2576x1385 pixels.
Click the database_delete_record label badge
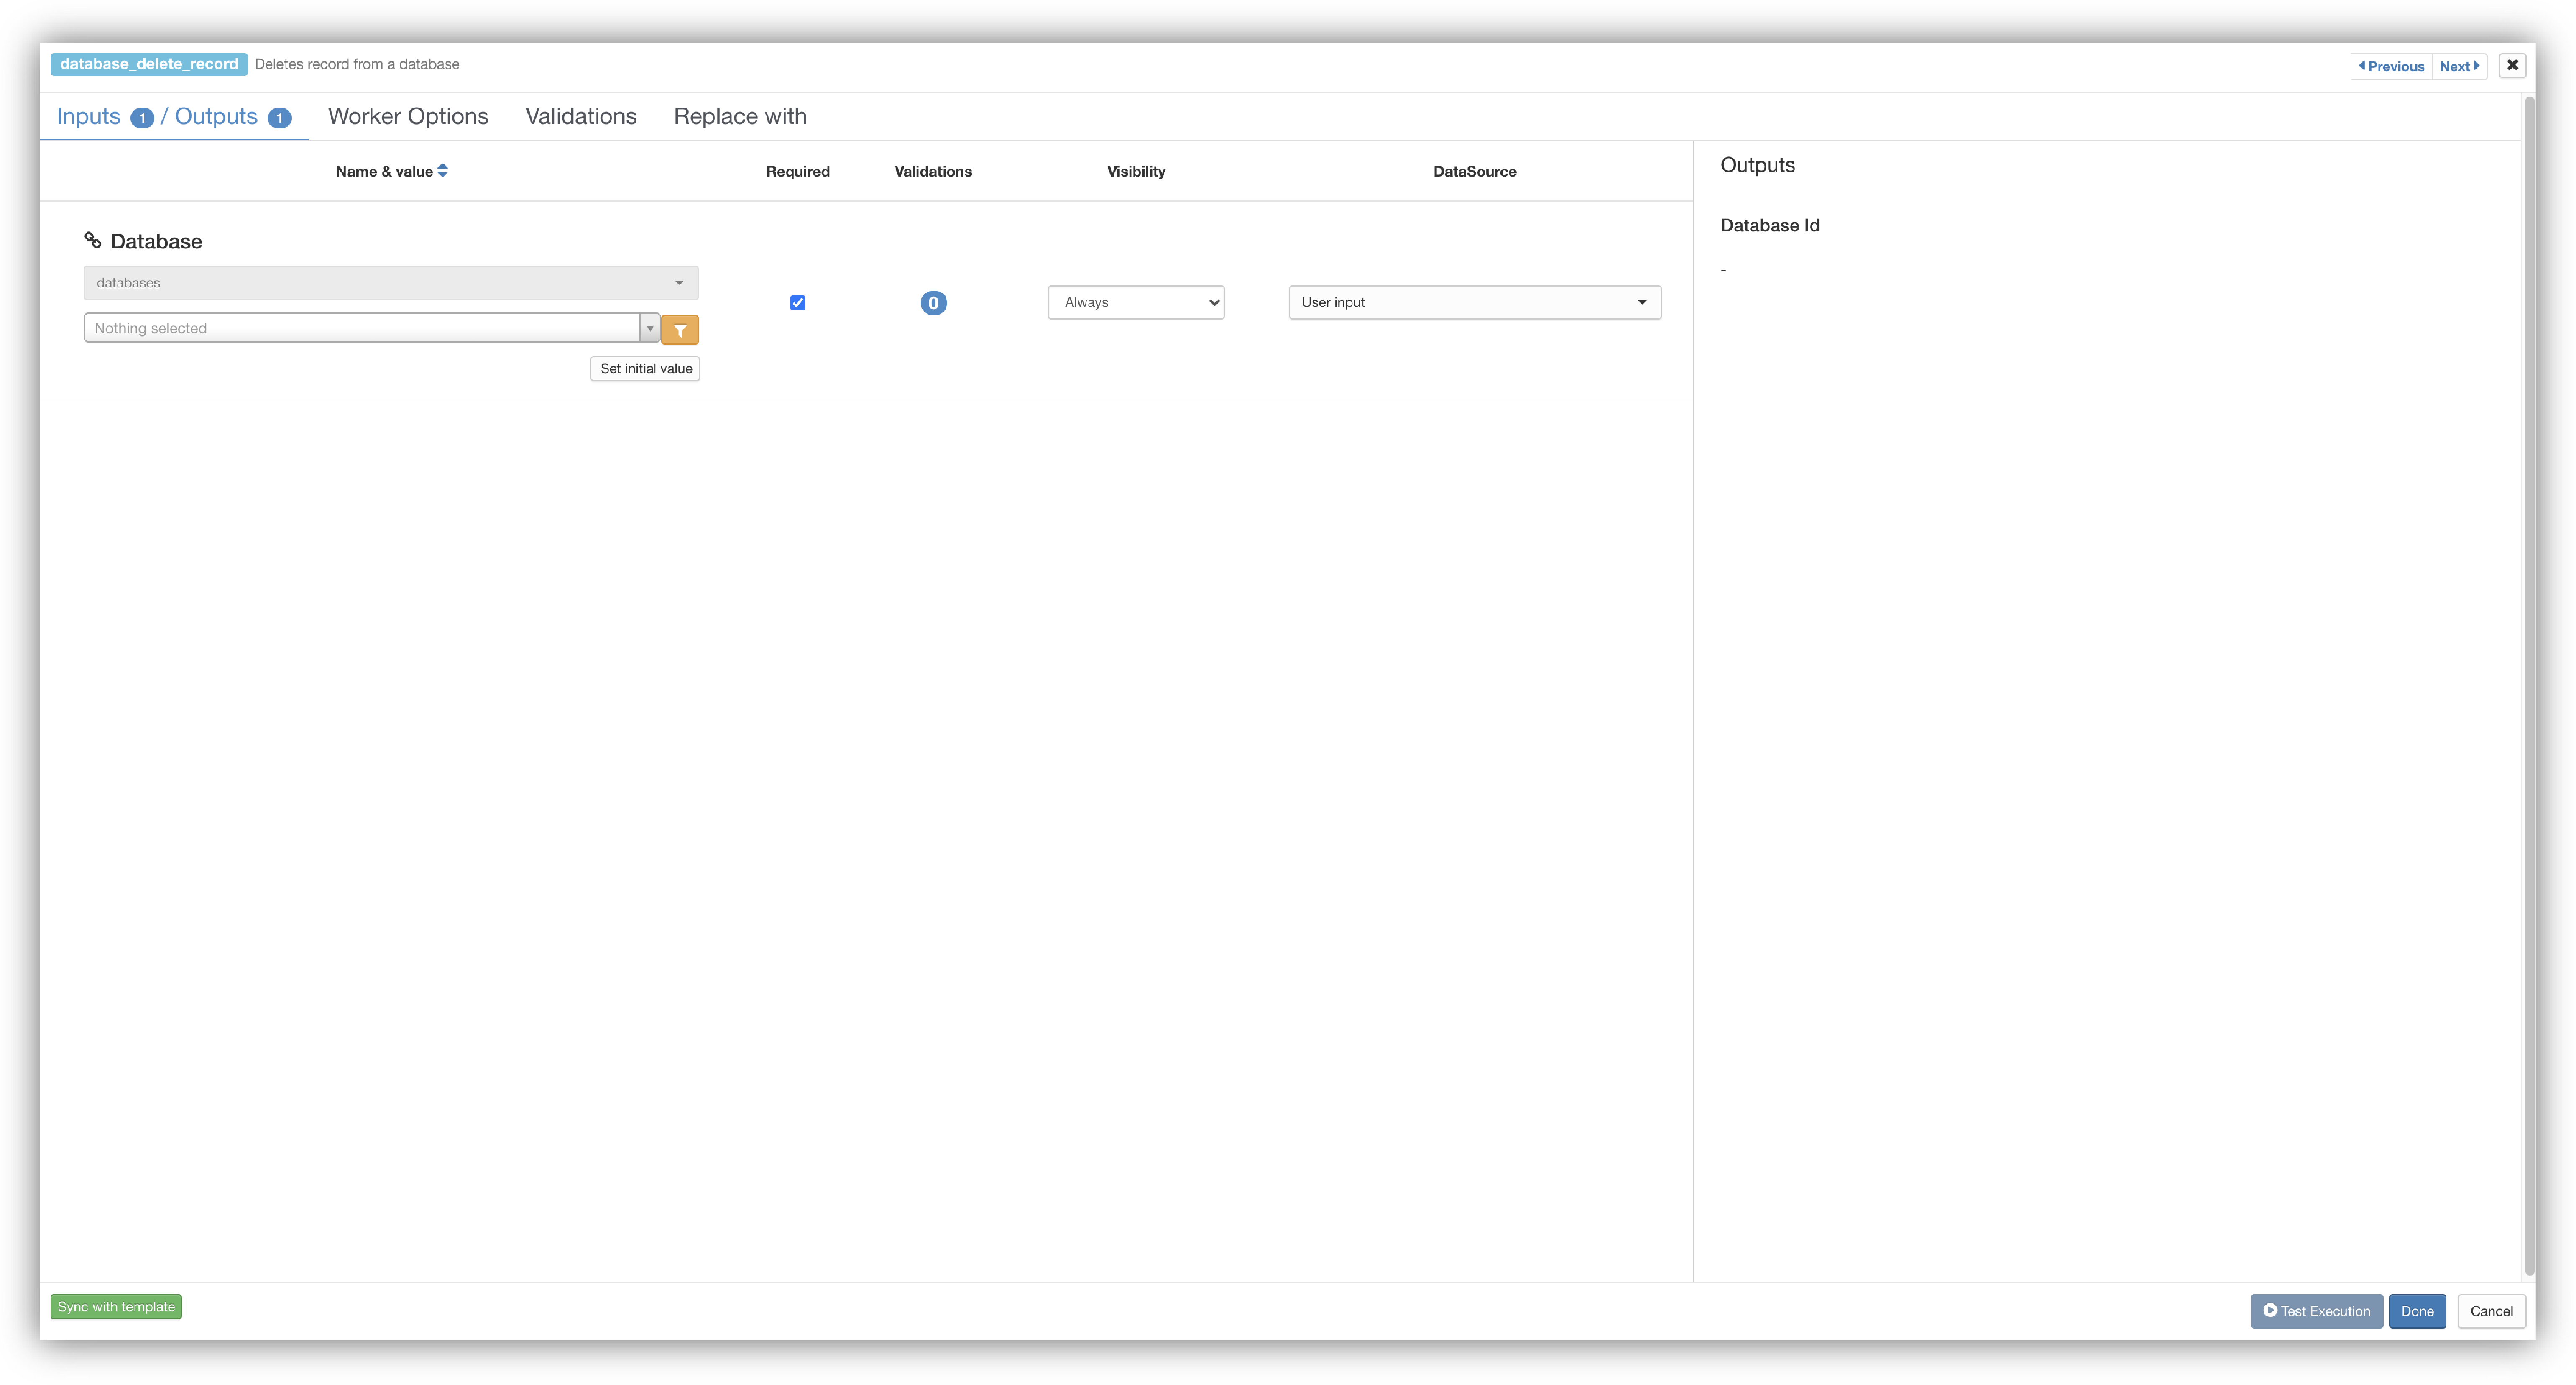[x=149, y=64]
